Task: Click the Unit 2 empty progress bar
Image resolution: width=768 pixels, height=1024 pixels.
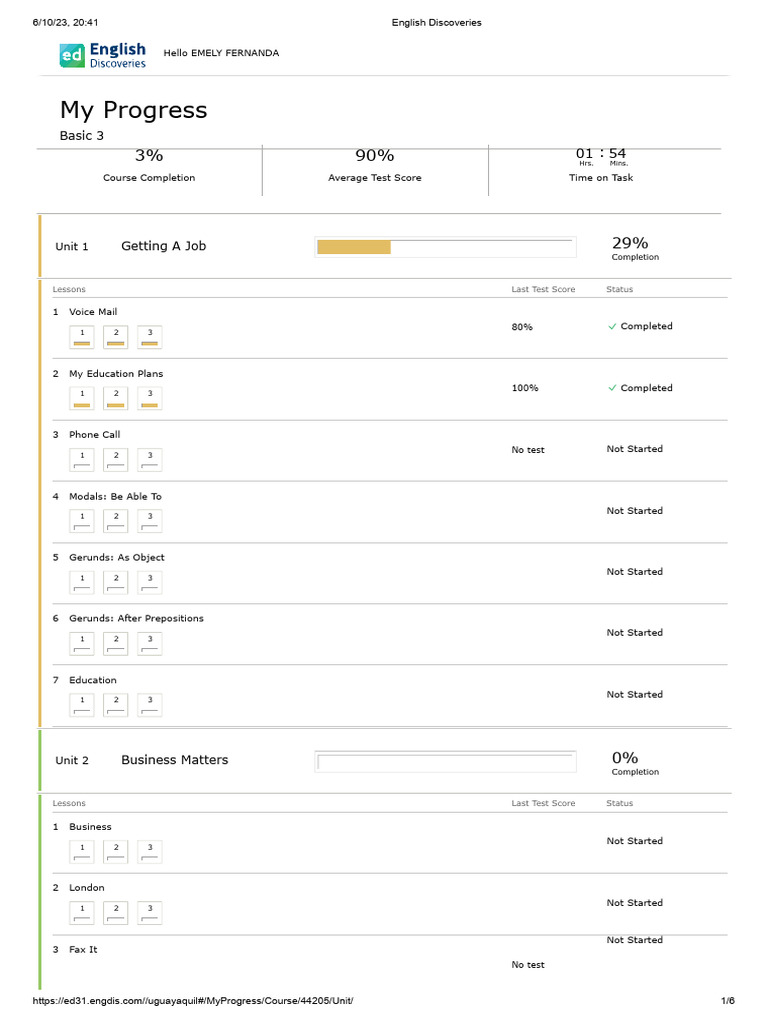Action: tap(444, 762)
